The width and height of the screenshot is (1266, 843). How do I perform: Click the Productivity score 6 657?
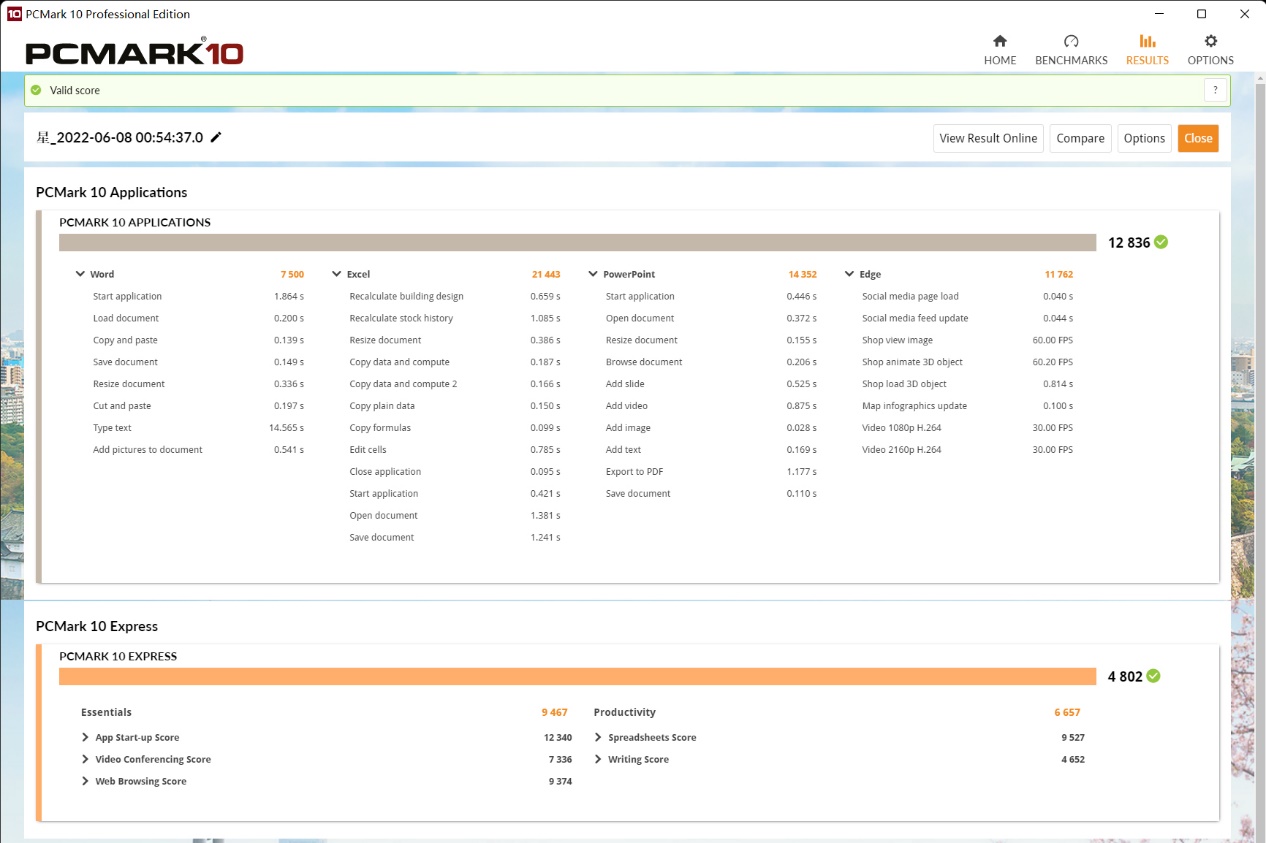(x=1067, y=712)
